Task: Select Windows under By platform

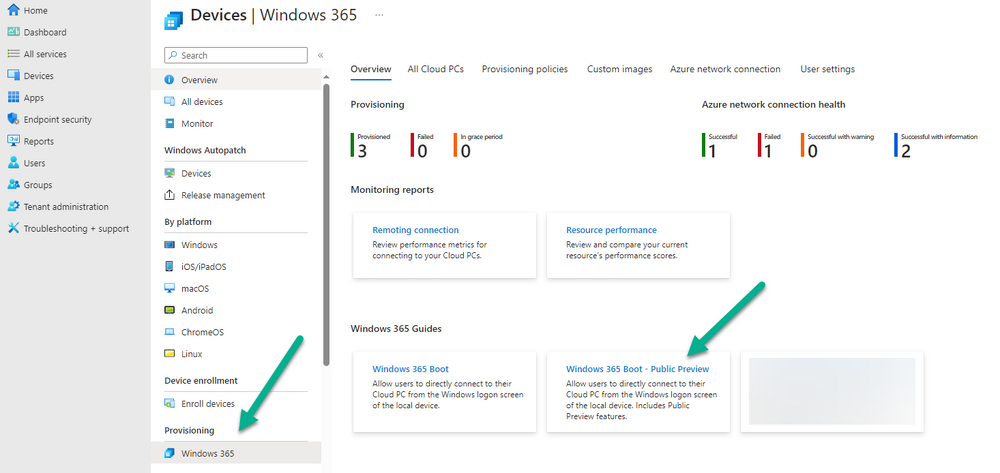Action: [199, 245]
